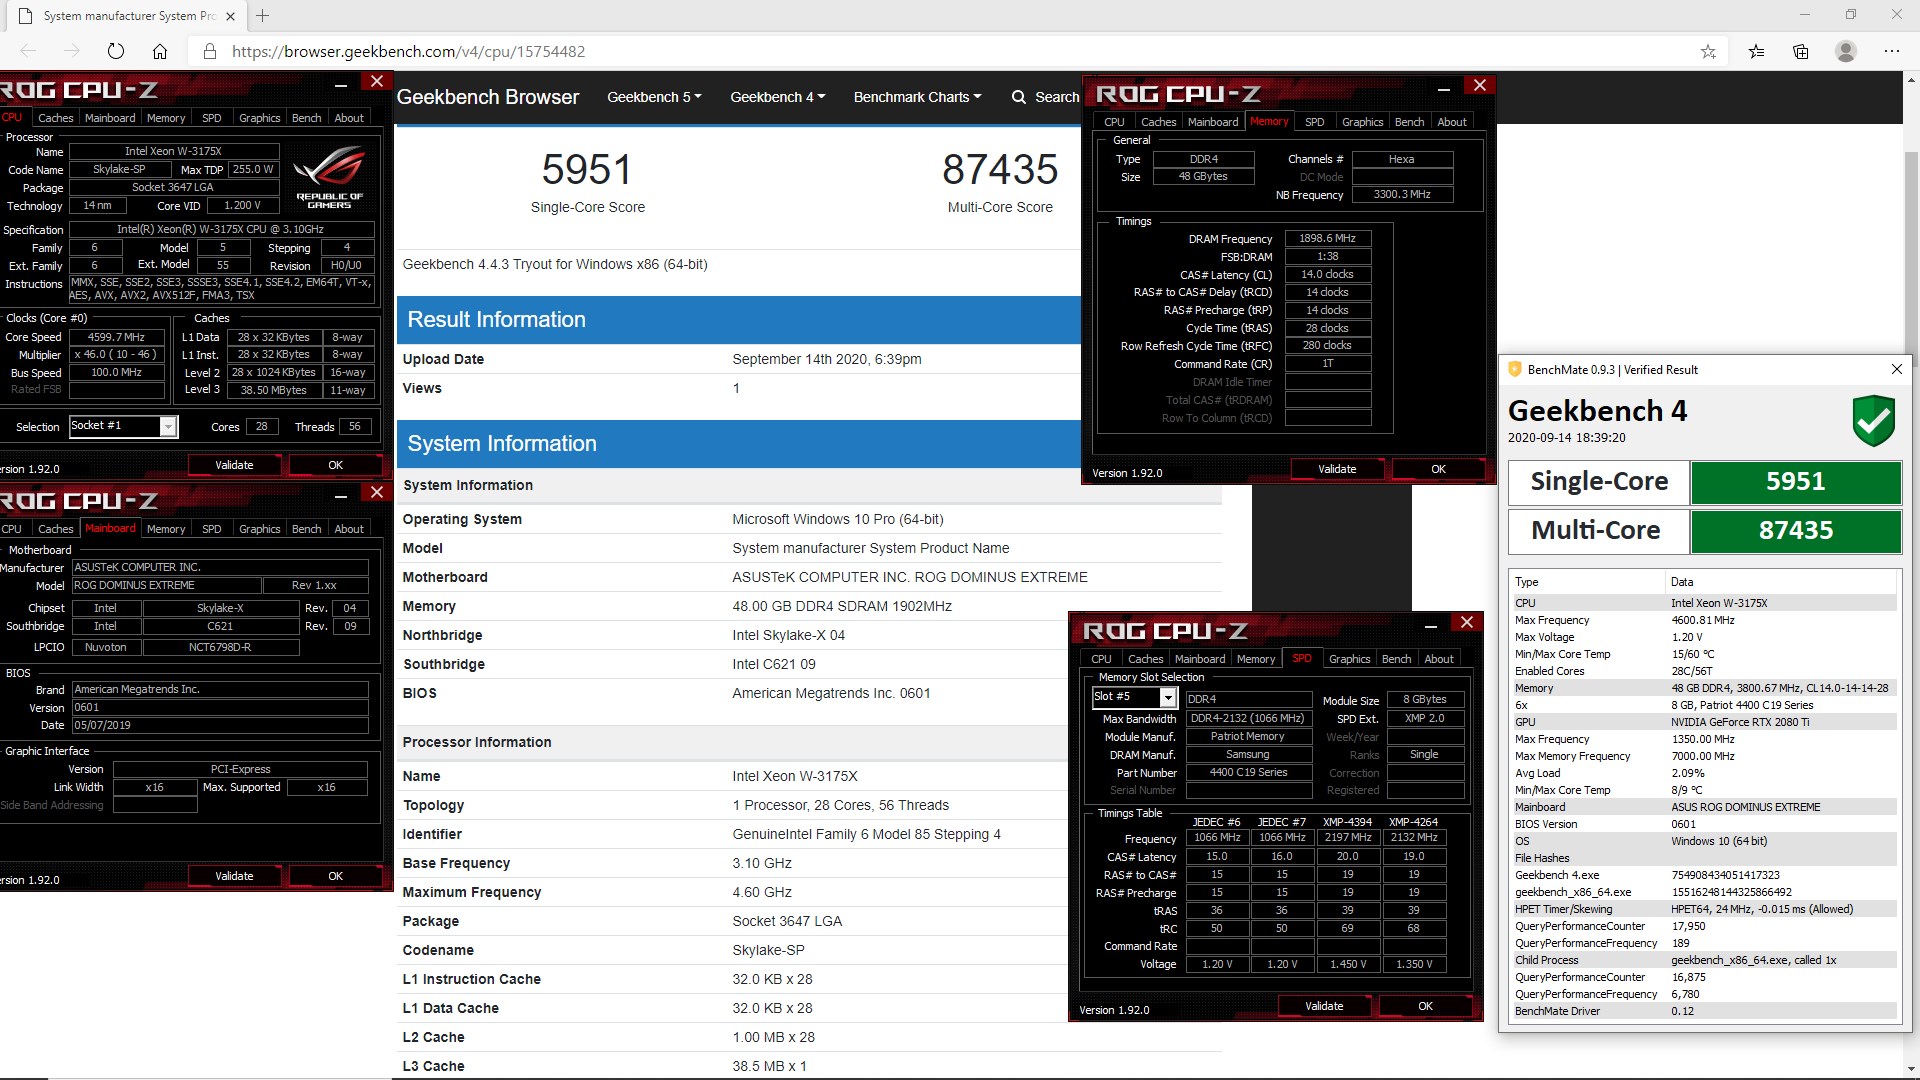Click the DRAM Frequency value 1898.6 MHz
Image resolution: width=1920 pixels, height=1080 pixels.
pos(1327,238)
